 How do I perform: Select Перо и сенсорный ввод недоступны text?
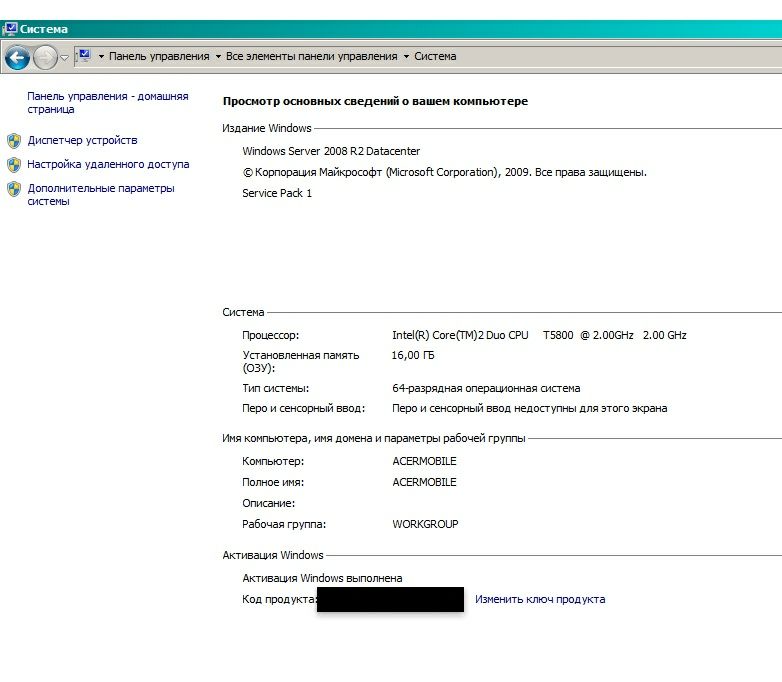click(x=530, y=408)
